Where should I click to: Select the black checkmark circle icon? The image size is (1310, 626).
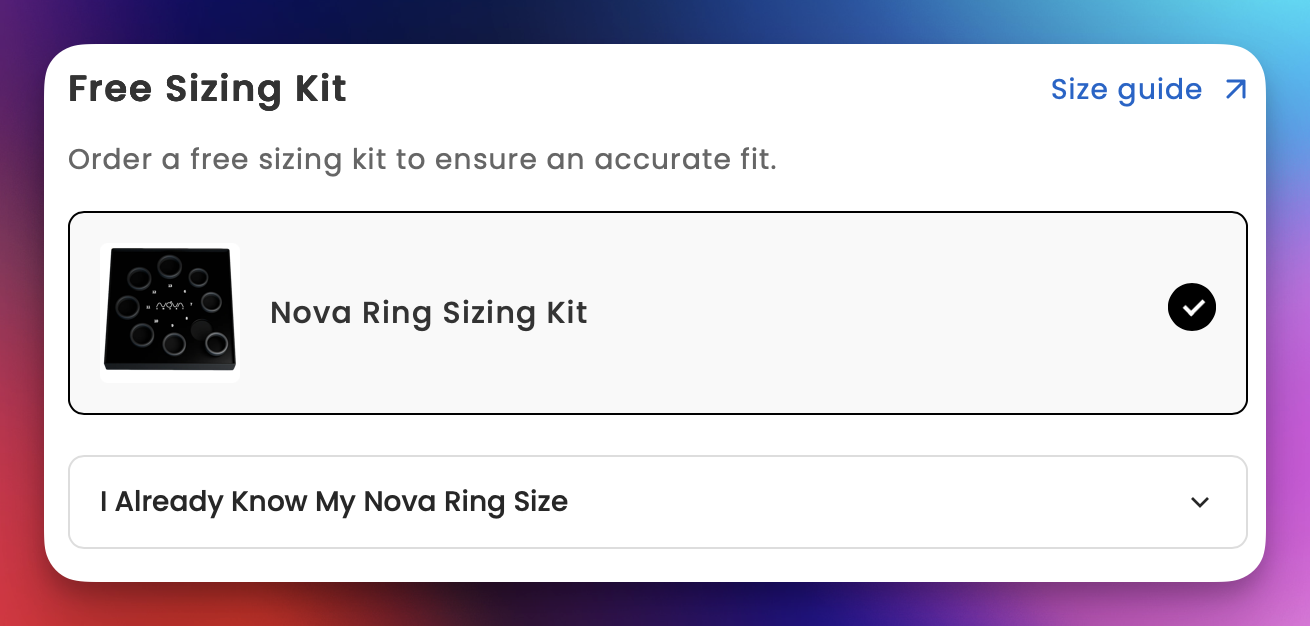pyautogui.click(x=1192, y=307)
